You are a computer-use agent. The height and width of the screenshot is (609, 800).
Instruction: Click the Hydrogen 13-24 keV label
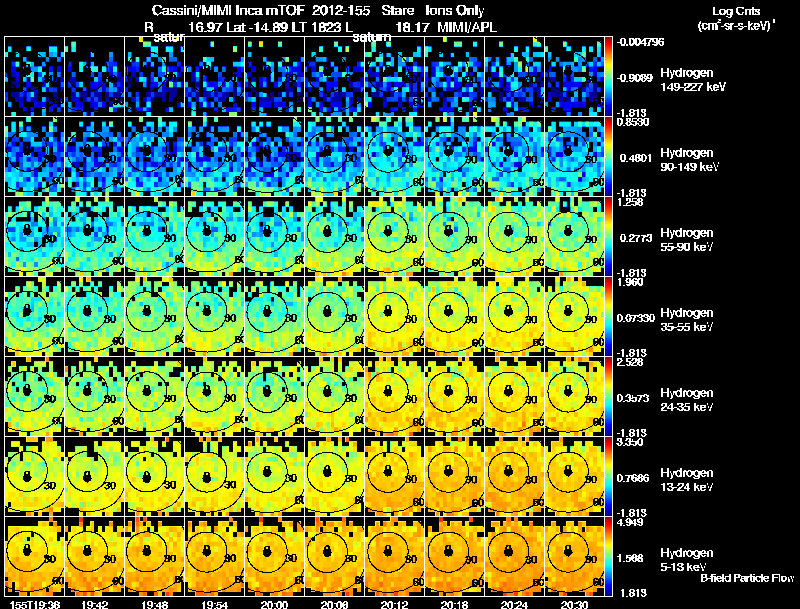pos(687,480)
